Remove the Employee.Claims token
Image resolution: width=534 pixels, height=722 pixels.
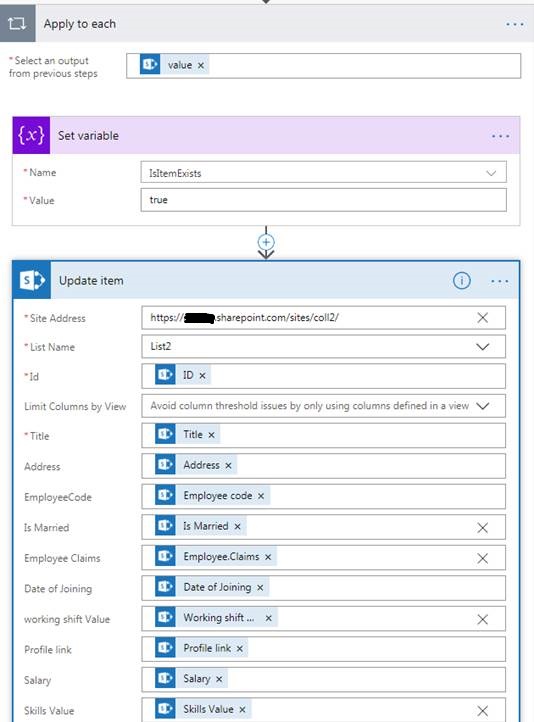268,557
